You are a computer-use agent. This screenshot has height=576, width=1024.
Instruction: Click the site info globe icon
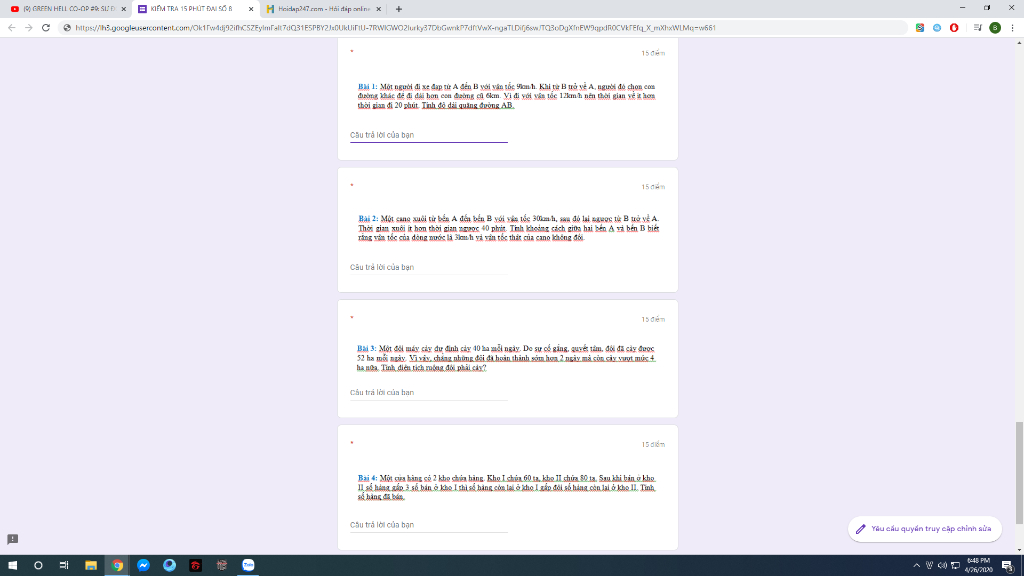(67, 27)
